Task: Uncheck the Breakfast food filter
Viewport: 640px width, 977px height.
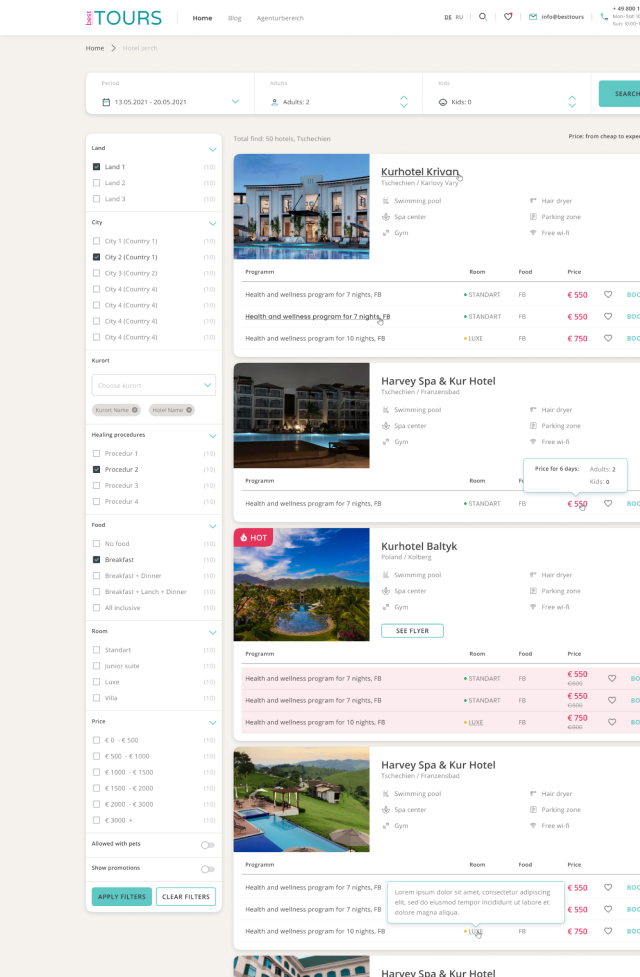Action: pos(96,560)
